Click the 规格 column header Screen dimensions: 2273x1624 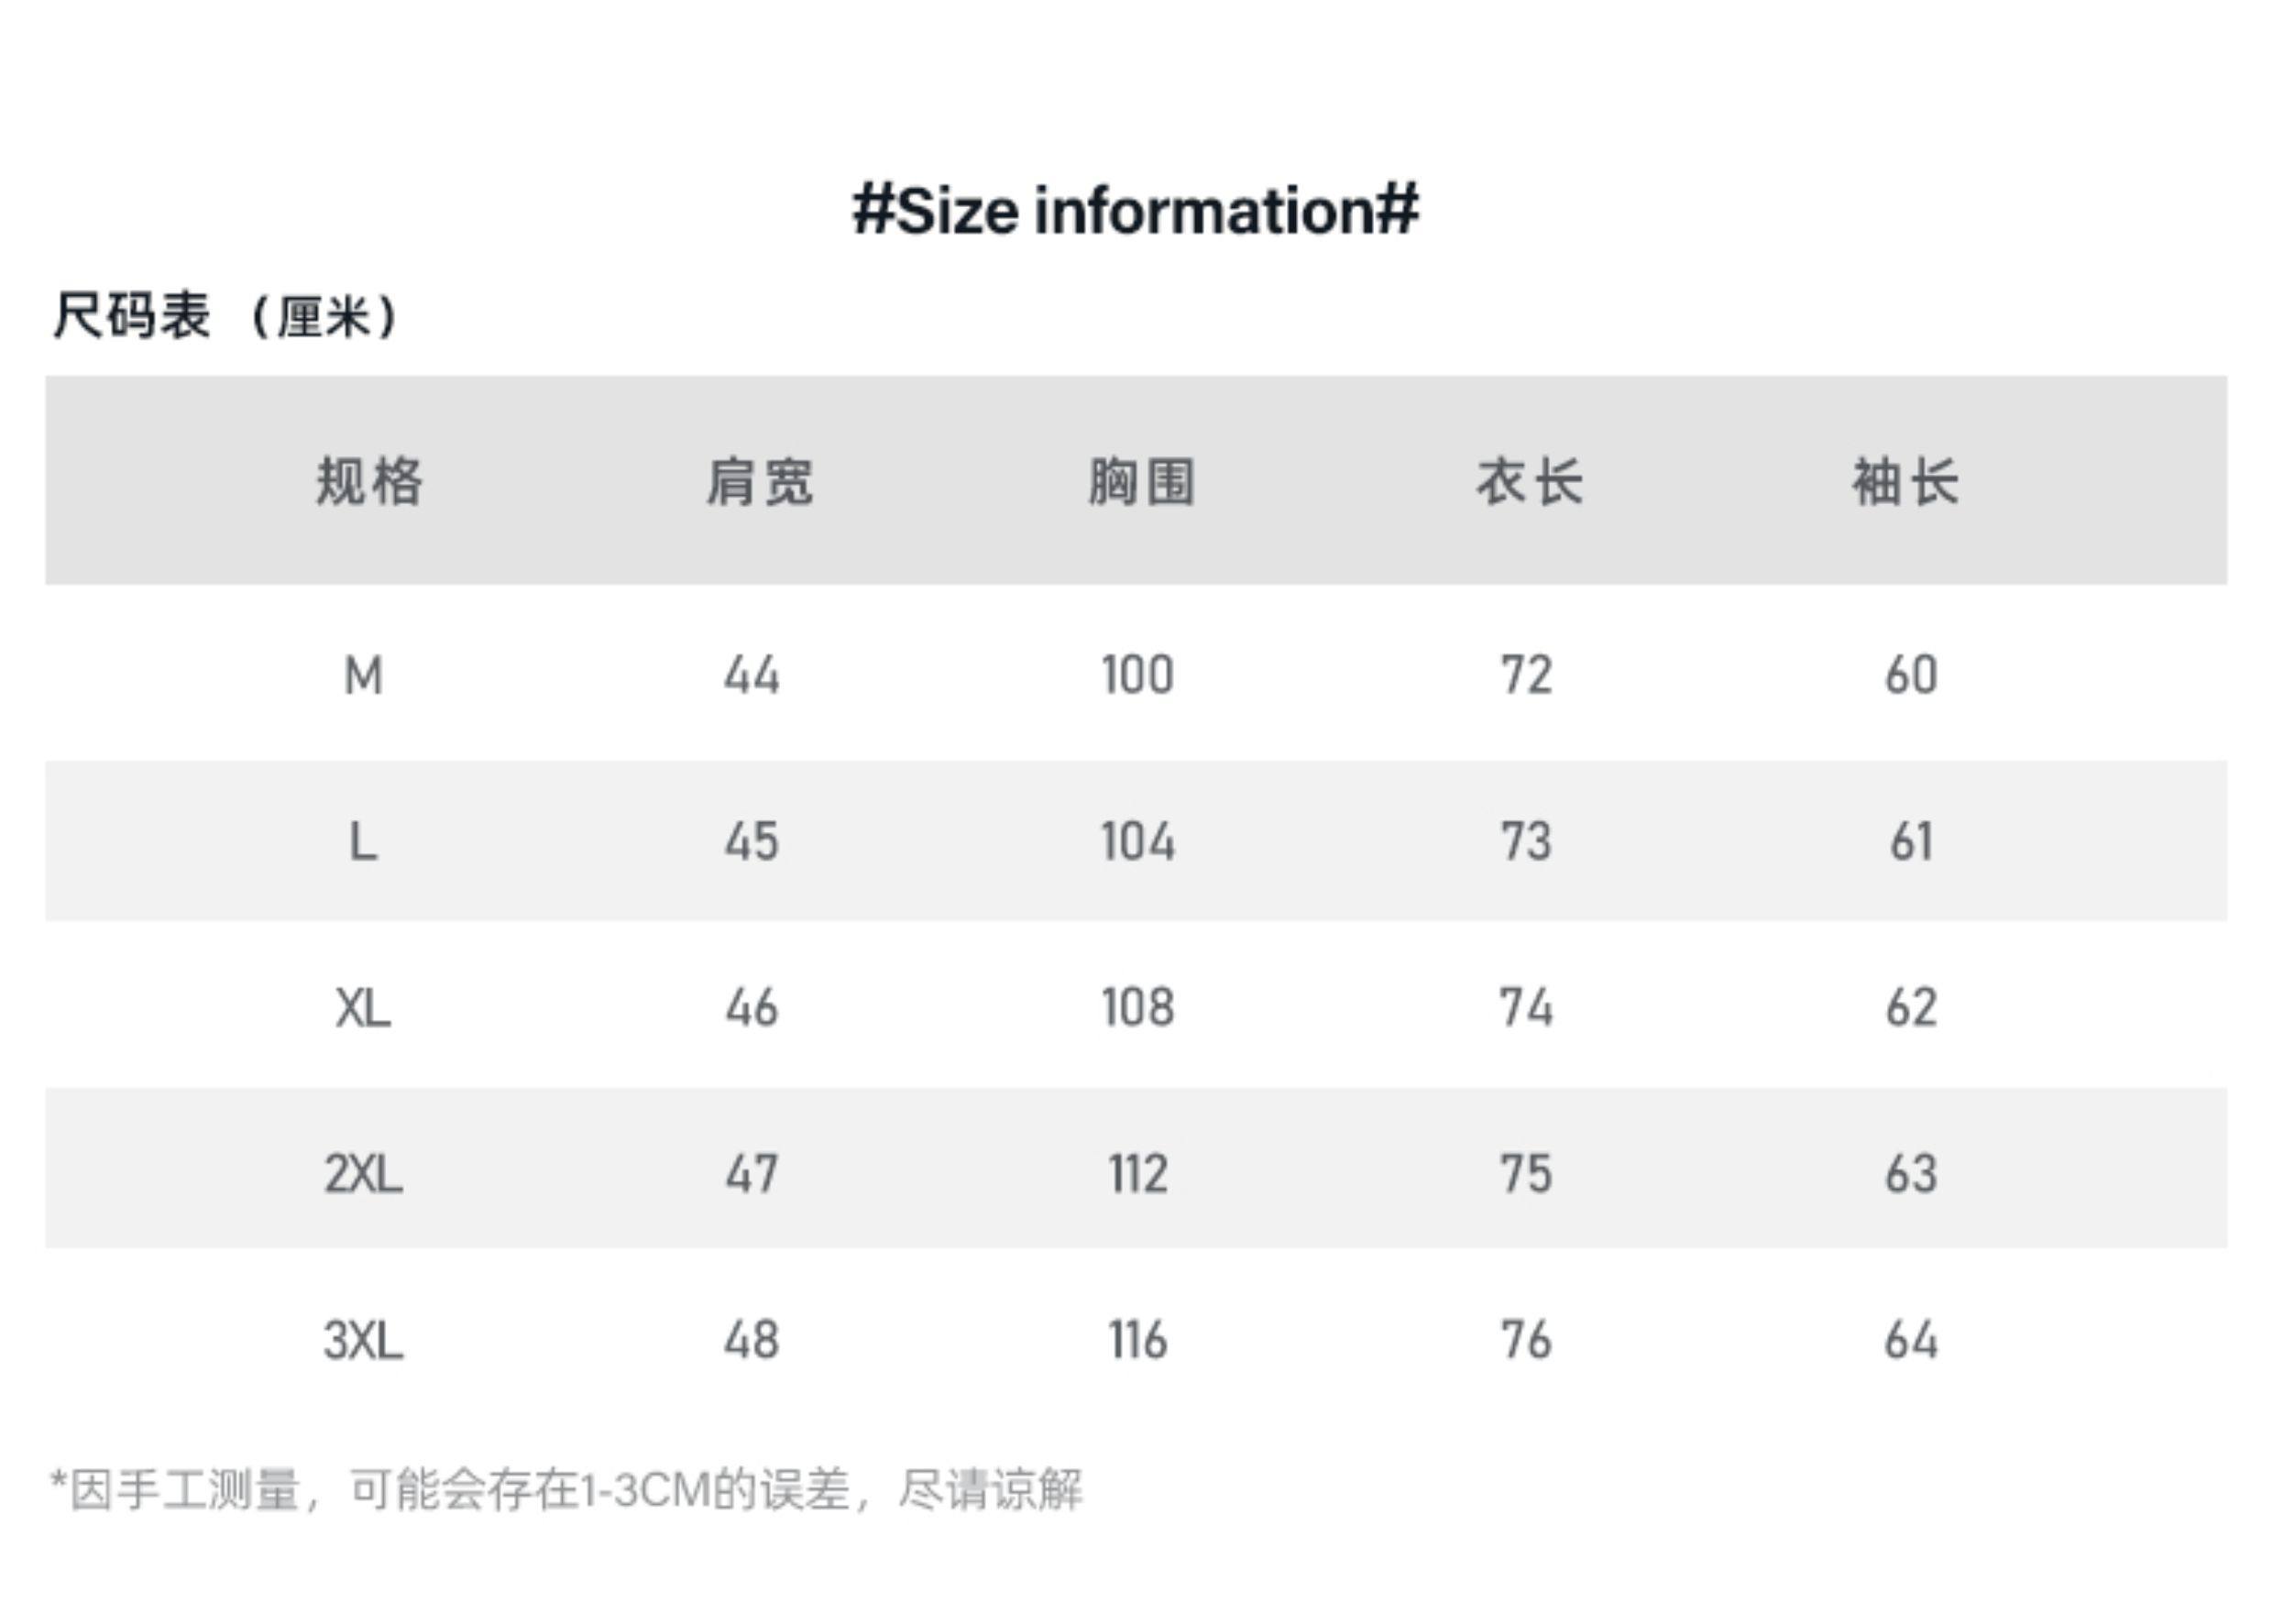(x=369, y=481)
